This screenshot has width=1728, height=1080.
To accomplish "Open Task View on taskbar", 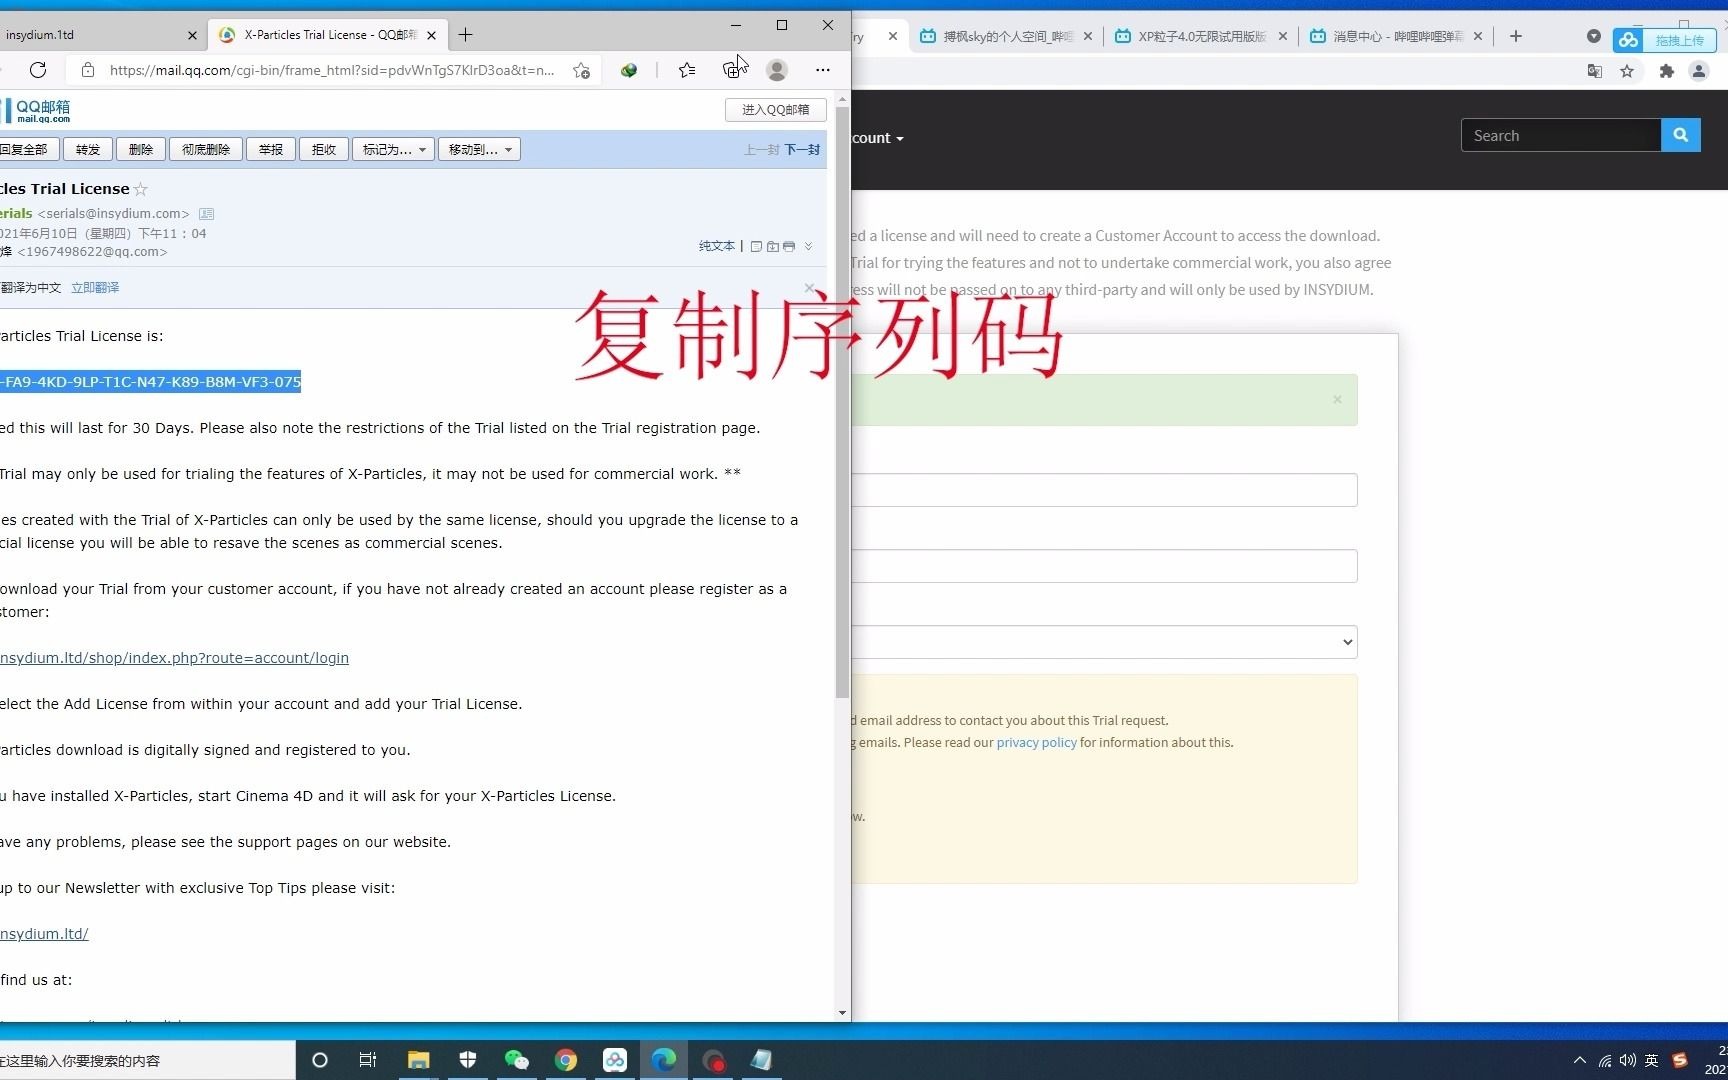I will (x=368, y=1060).
